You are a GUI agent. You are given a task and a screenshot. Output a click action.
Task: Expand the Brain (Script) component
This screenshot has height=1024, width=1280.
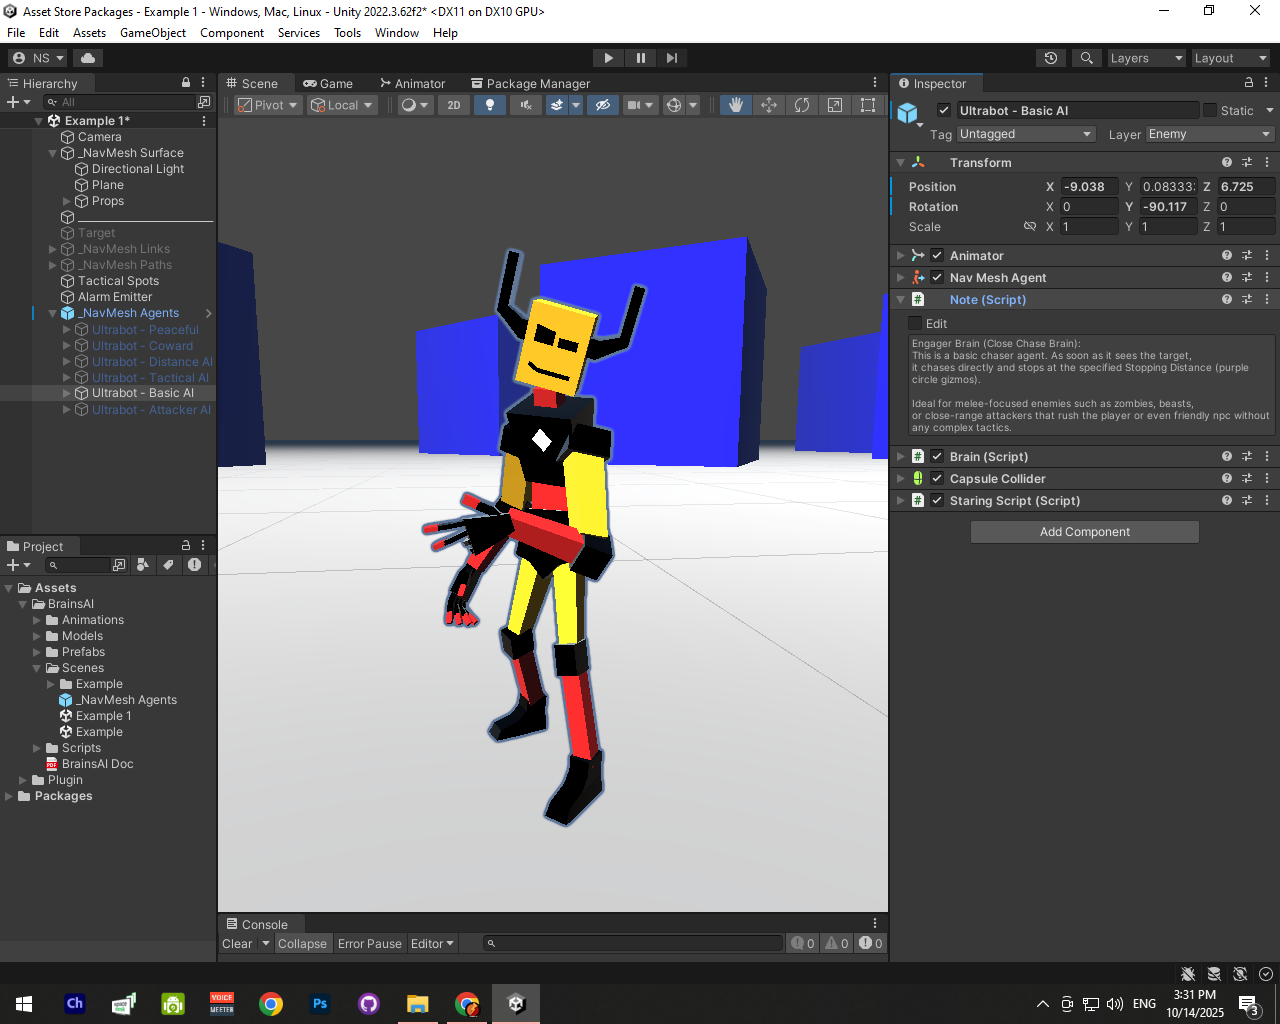coord(900,457)
